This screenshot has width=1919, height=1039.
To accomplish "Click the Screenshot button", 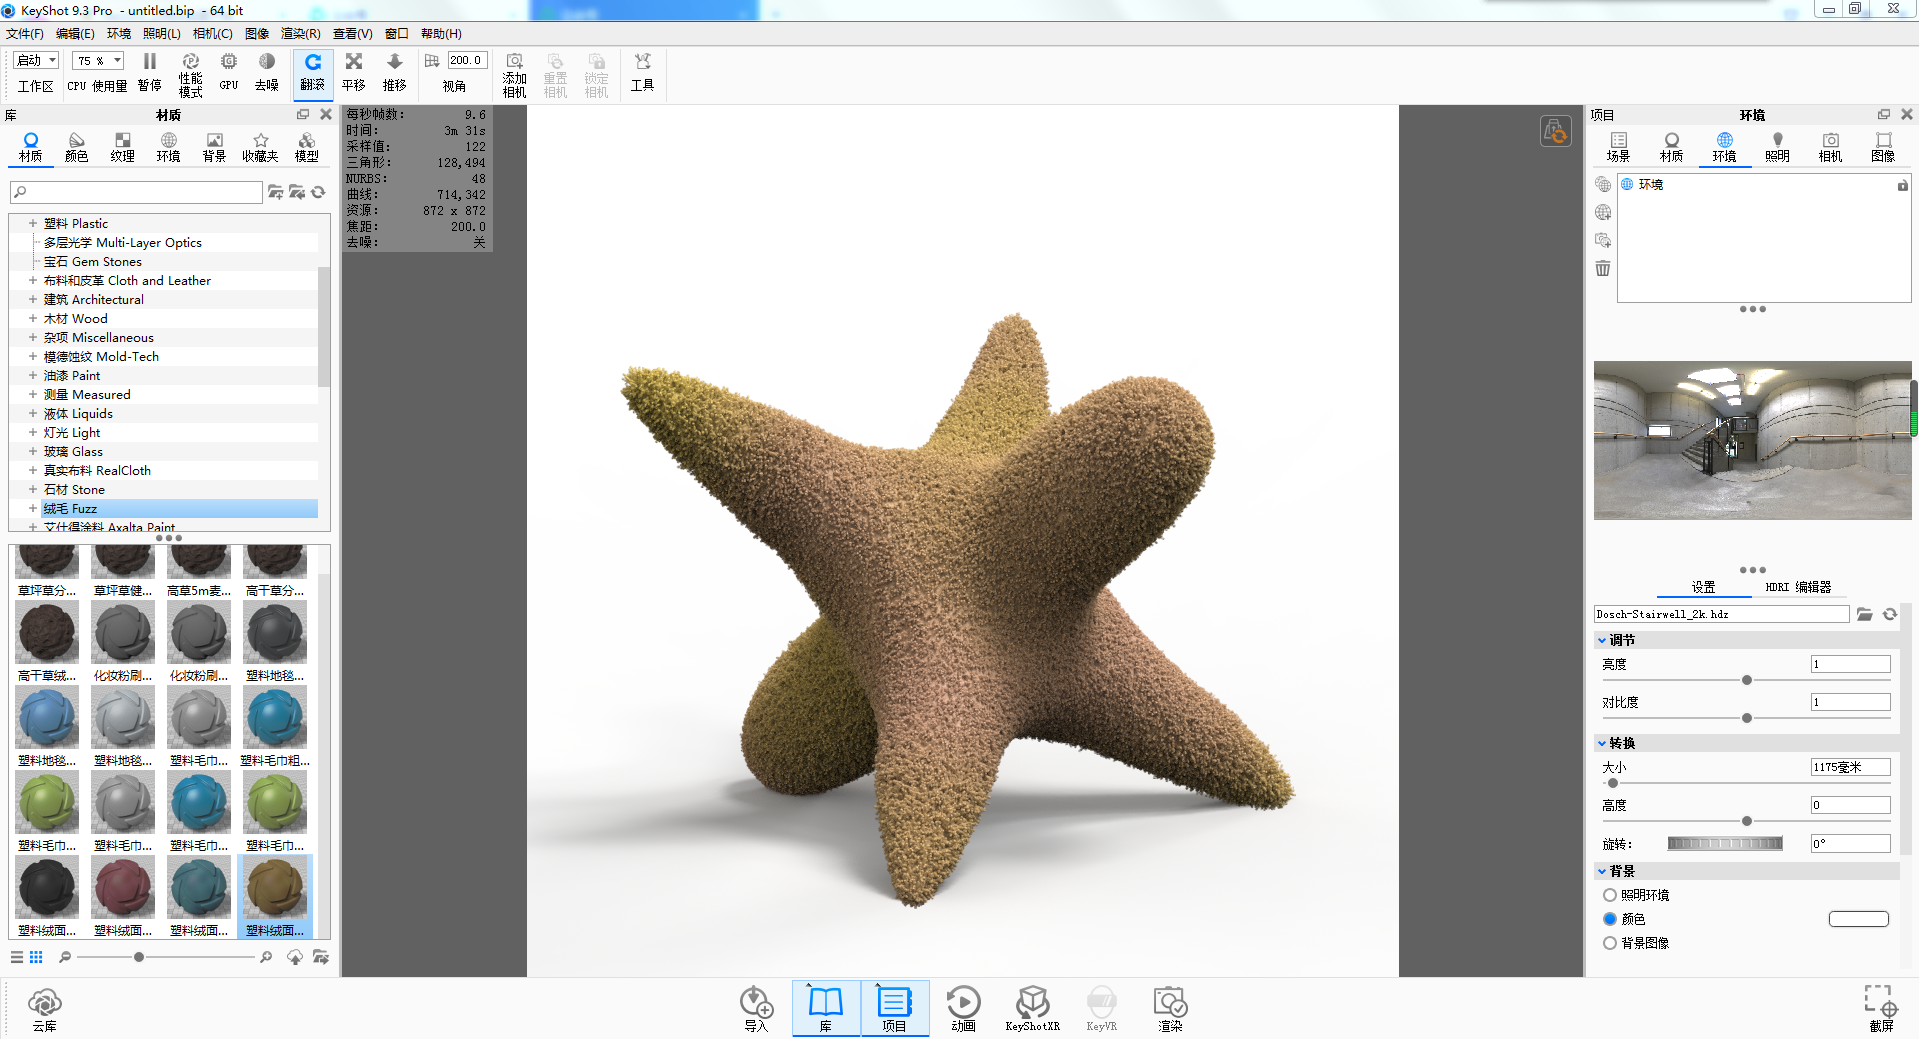I will tap(1881, 1009).
